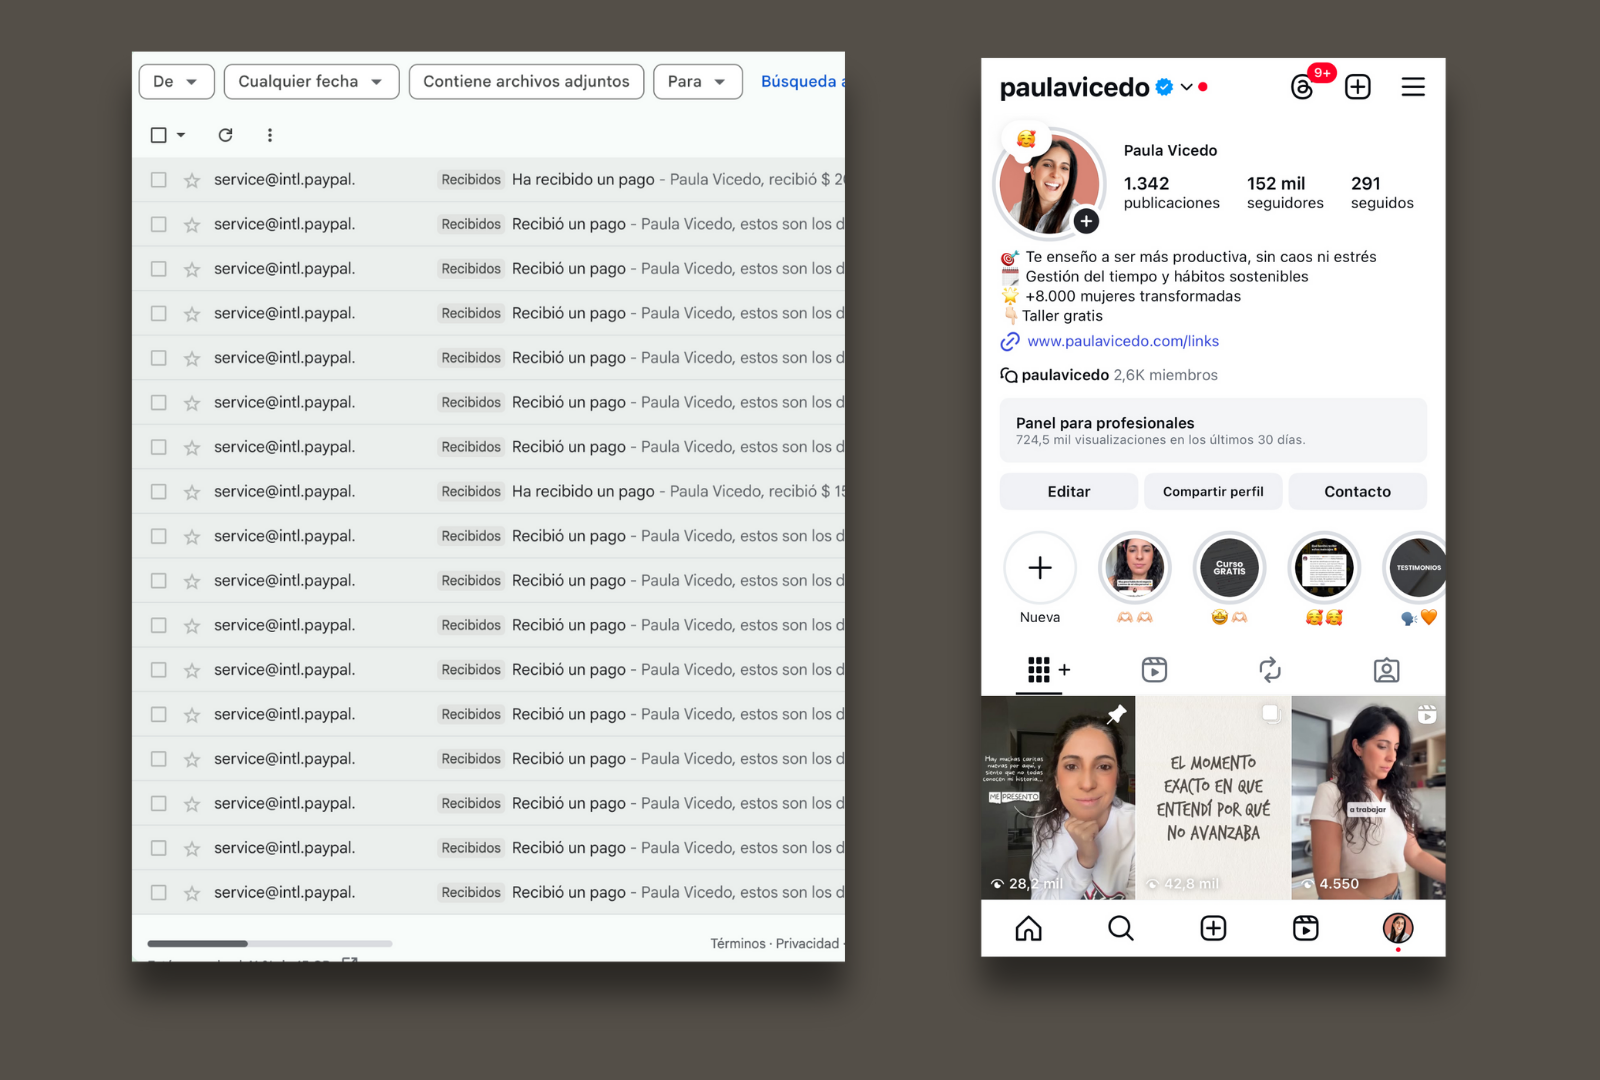This screenshot has width=1600, height=1080.
Task: Click the verified badge next to paulavicedo
Action: [x=1164, y=87]
